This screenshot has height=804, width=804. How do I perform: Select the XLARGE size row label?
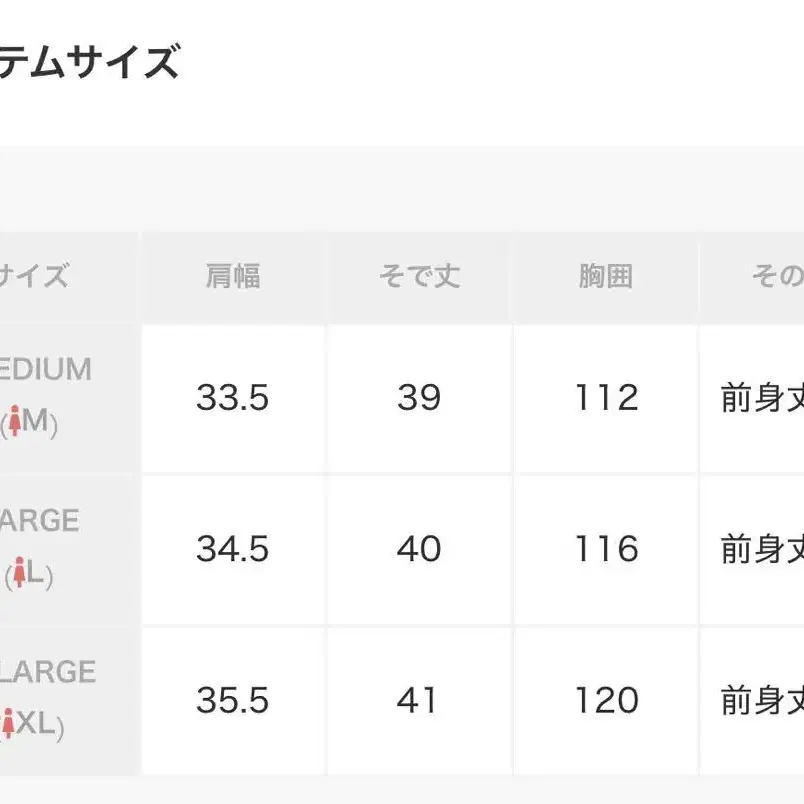pos(48,672)
